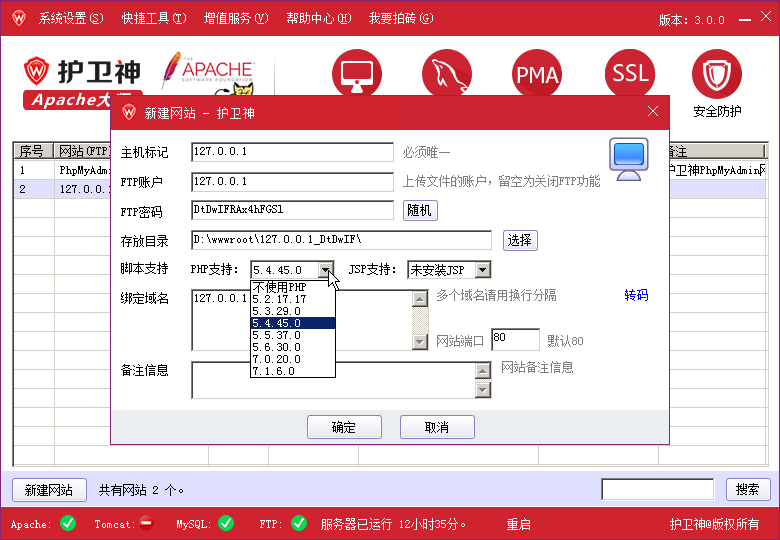
Task: Click 选择 to browse for directory
Action: tap(520, 240)
